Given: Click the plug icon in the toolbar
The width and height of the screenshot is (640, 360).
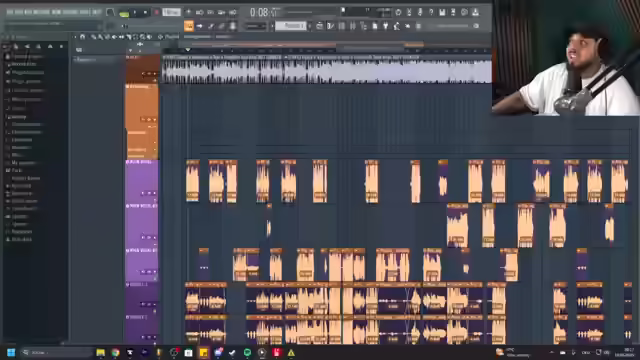Looking at the screenshot, I should pyautogui.click(x=385, y=26).
